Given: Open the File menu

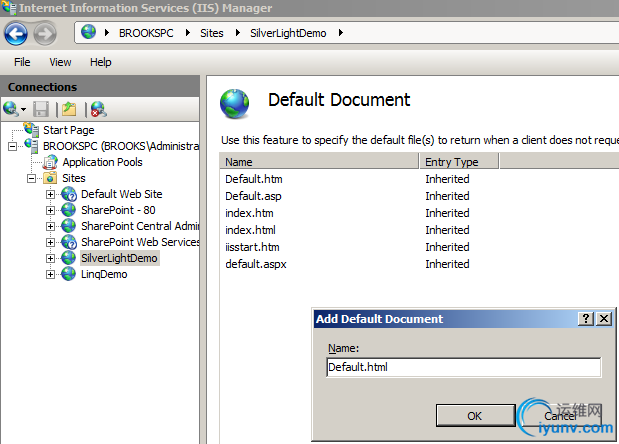Looking at the screenshot, I should coord(22,62).
